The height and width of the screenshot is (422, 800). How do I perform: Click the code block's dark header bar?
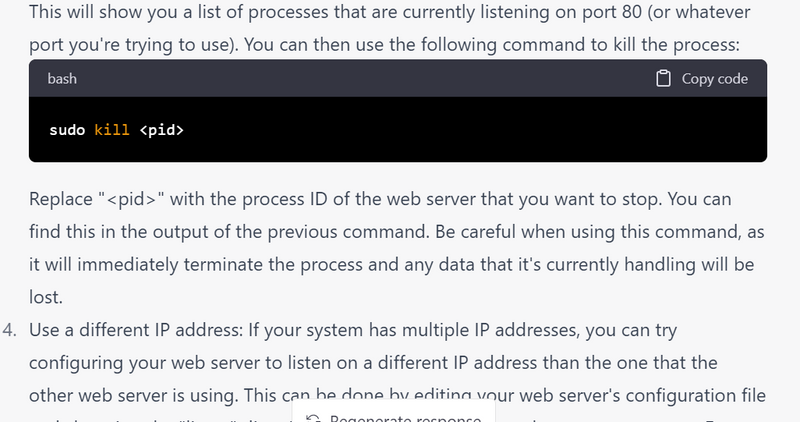pyautogui.click(x=350, y=79)
